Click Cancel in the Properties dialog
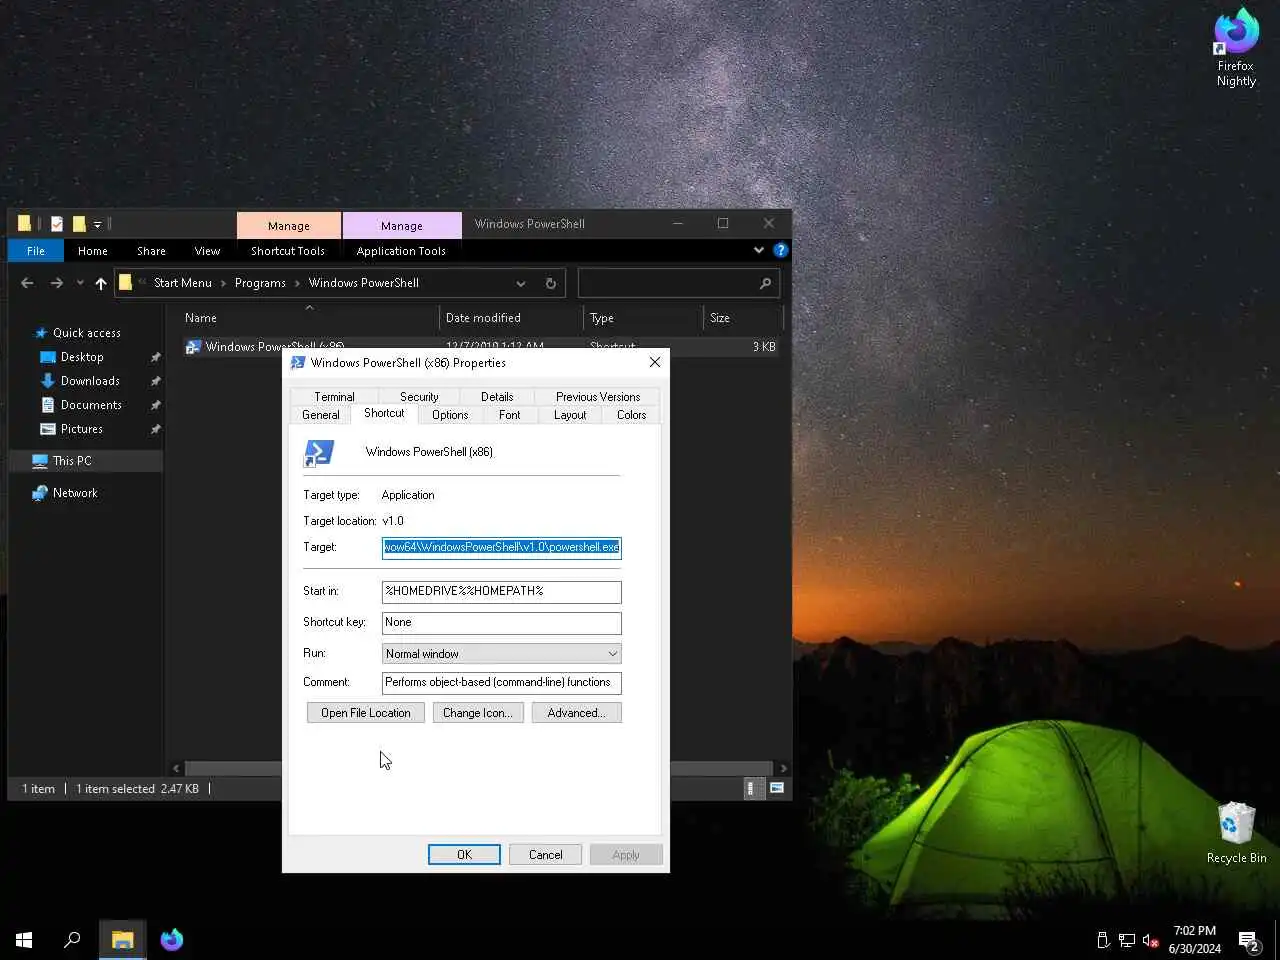The image size is (1280, 960). point(545,854)
